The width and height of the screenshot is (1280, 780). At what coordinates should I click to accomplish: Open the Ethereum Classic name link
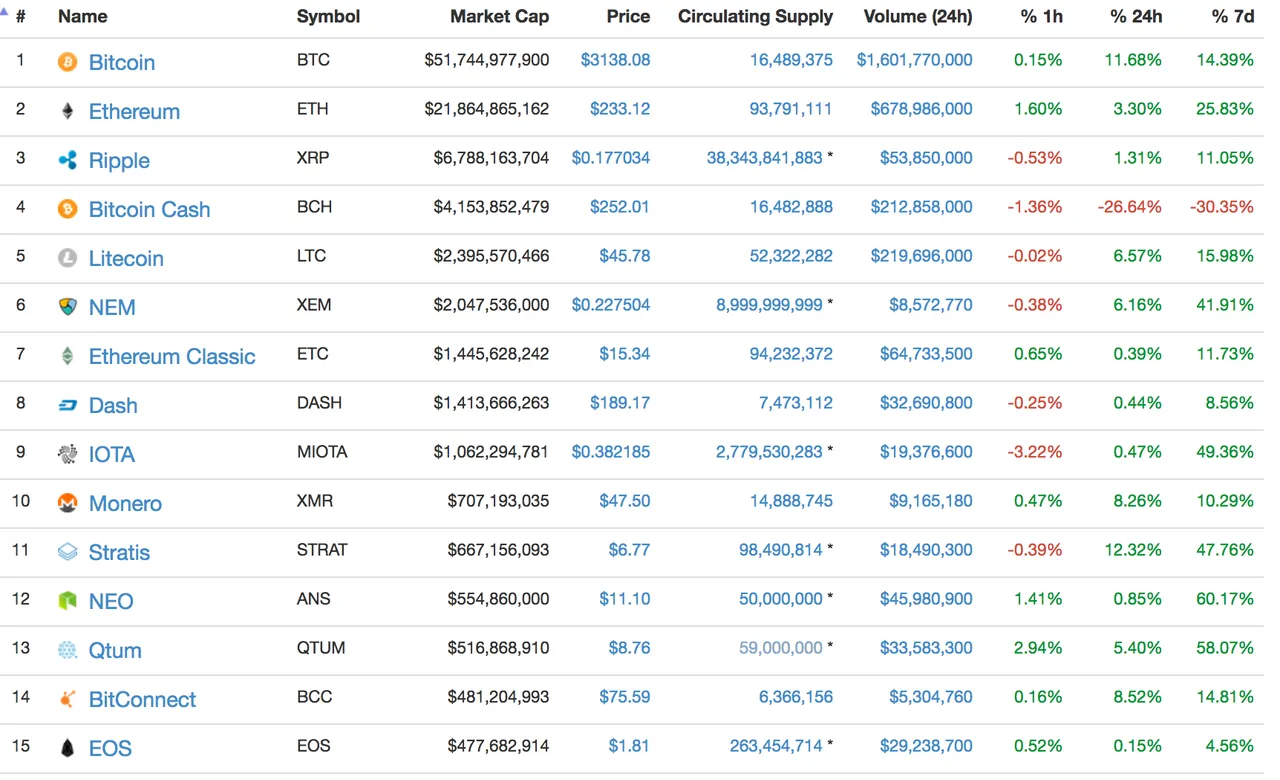coord(172,356)
